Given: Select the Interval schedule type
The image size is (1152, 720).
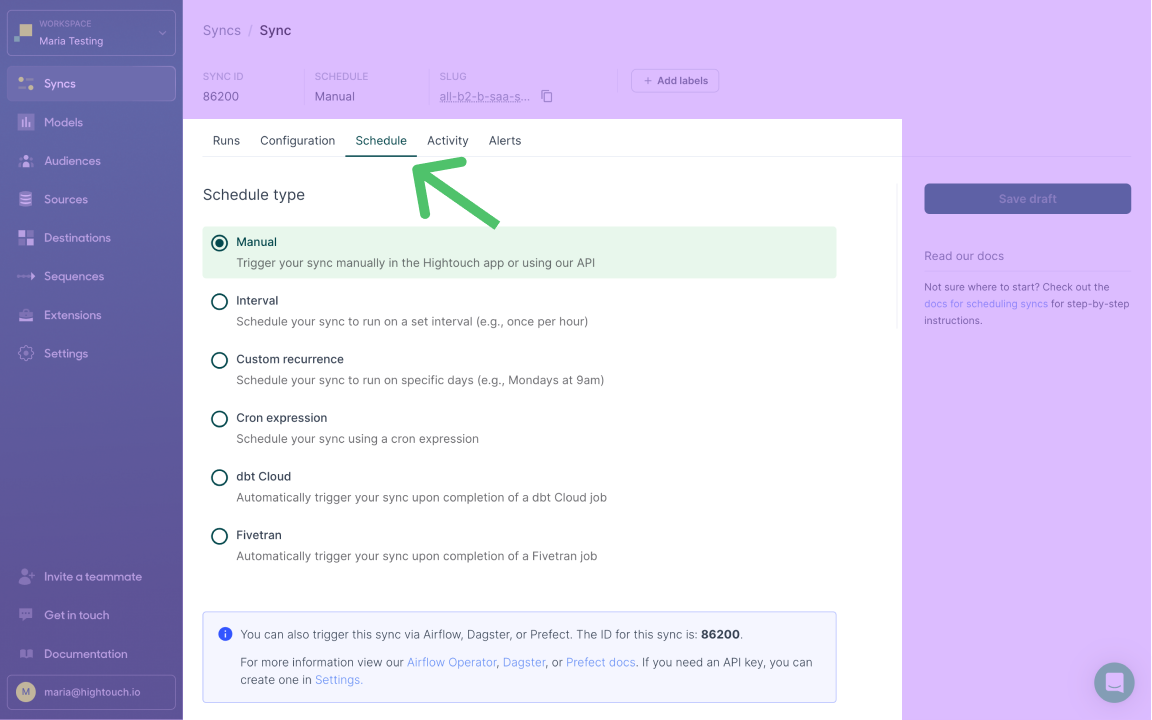Looking at the screenshot, I should point(220,301).
